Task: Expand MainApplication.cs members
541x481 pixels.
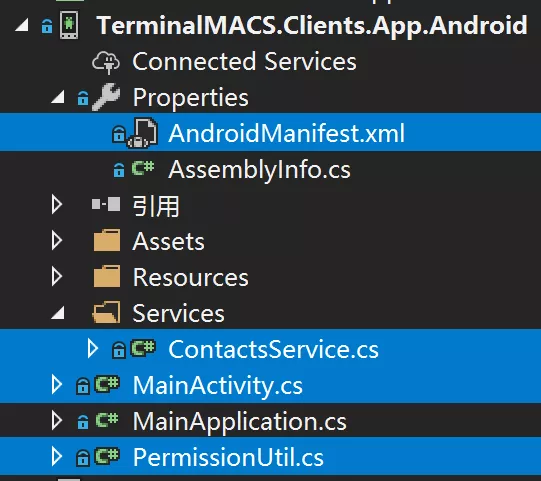Action: (x=57, y=421)
